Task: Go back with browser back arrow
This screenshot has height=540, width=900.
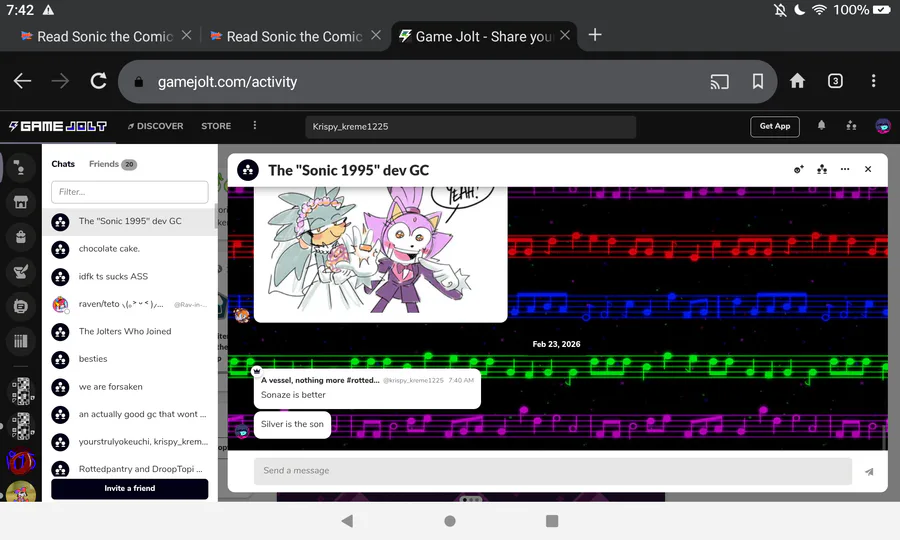Action: coord(22,81)
